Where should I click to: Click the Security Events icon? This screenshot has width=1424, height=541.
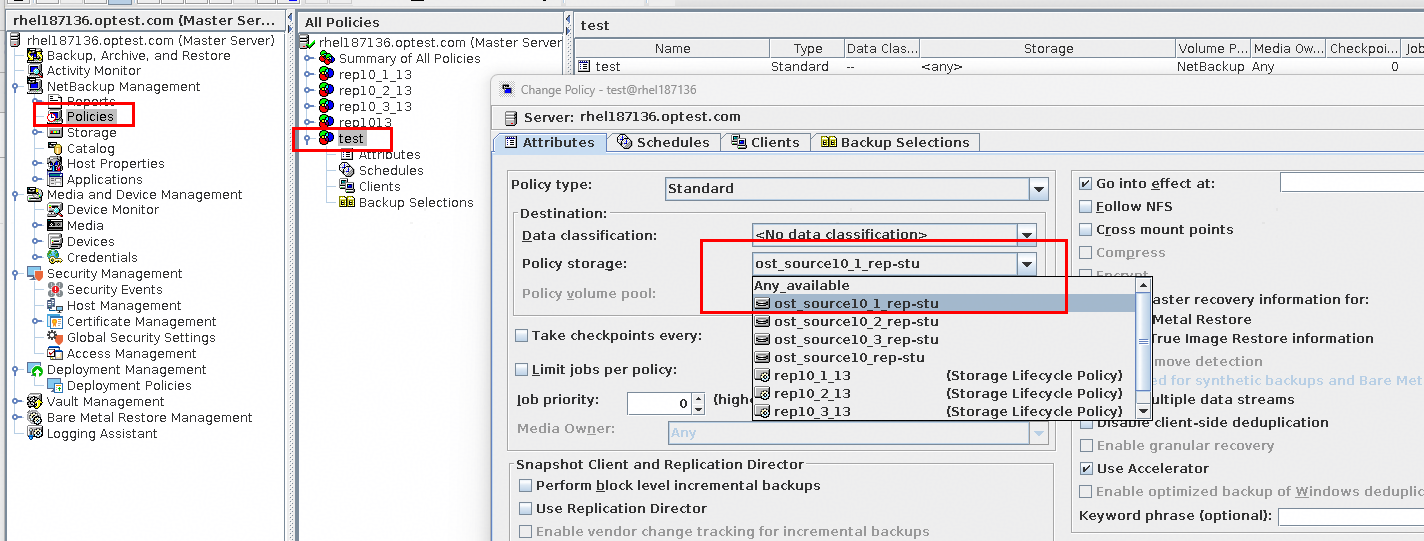55,290
